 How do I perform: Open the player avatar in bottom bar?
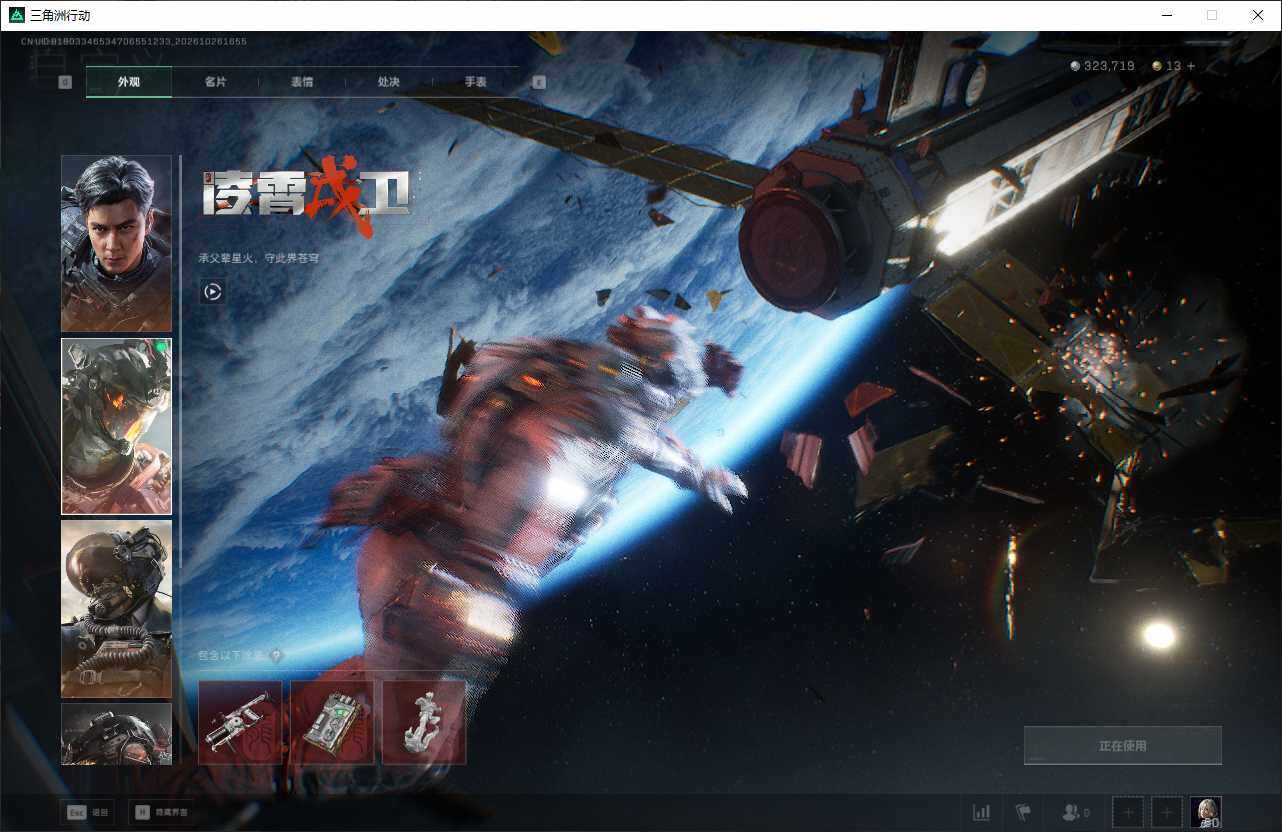click(1206, 812)
